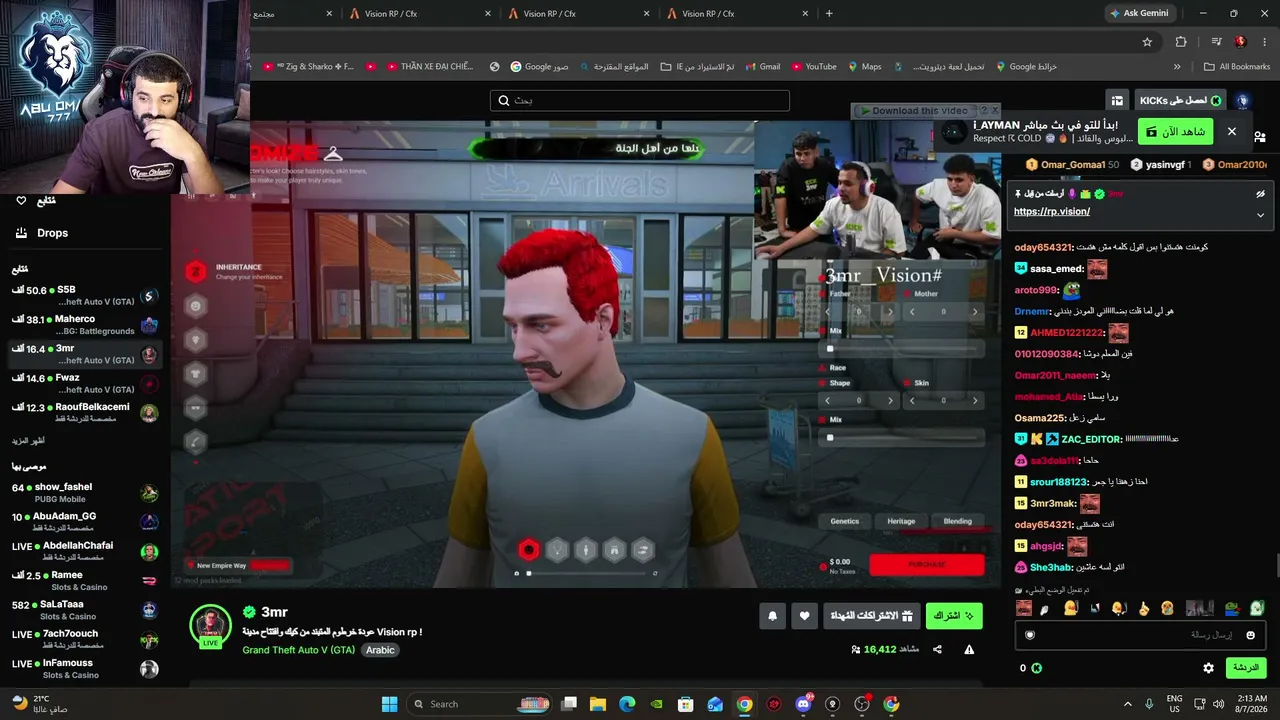Click the green chat send button

(1245, 668)
